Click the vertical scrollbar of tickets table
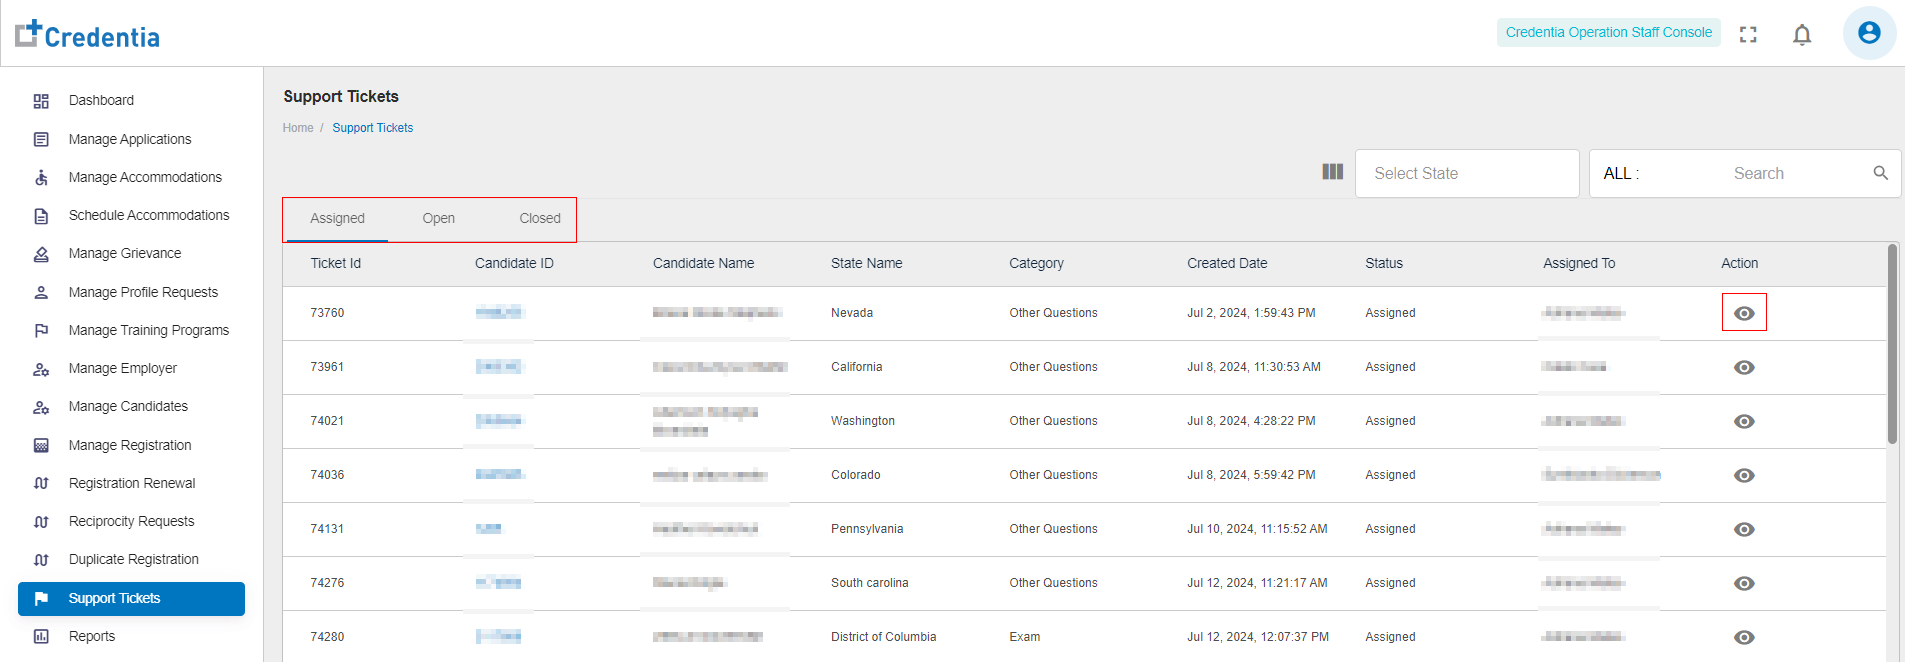Image resolution: width=1905 pixels, height=662 pixels. coord(1891,344)
